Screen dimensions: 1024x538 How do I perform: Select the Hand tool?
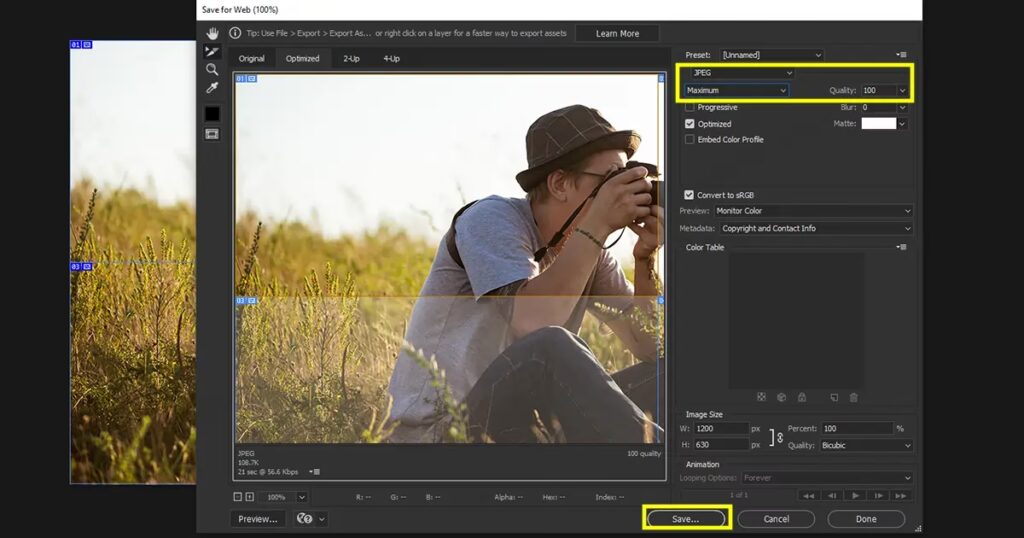[x=211, y=33]
